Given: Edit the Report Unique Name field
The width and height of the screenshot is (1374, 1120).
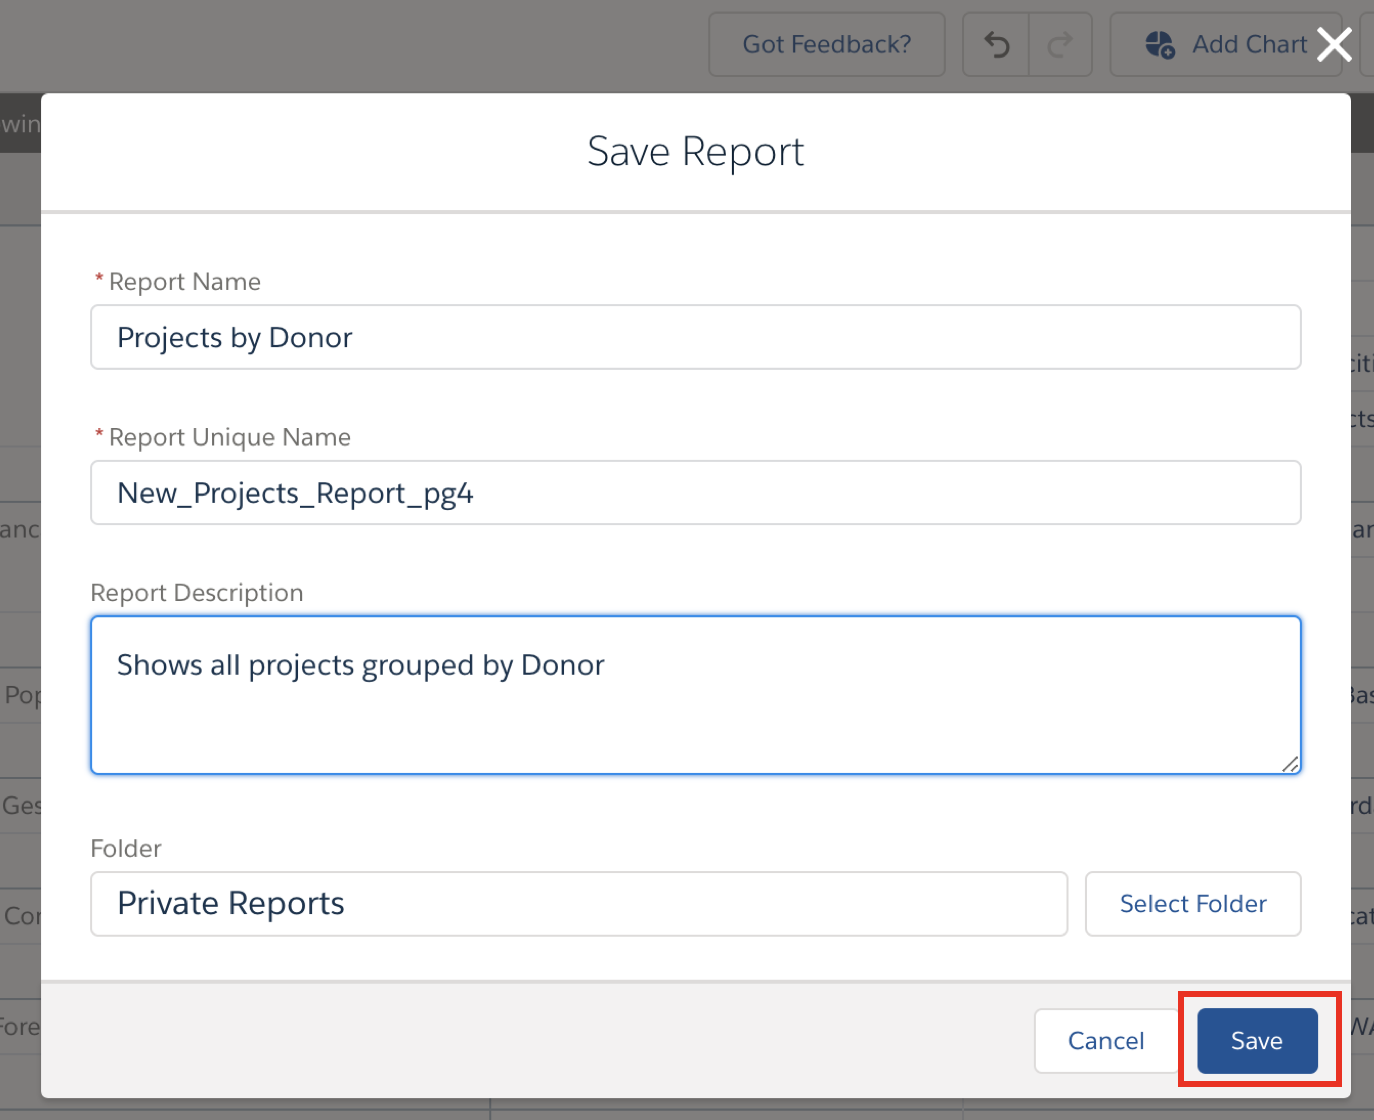Looking at the screenshot, I should [696, 492].
